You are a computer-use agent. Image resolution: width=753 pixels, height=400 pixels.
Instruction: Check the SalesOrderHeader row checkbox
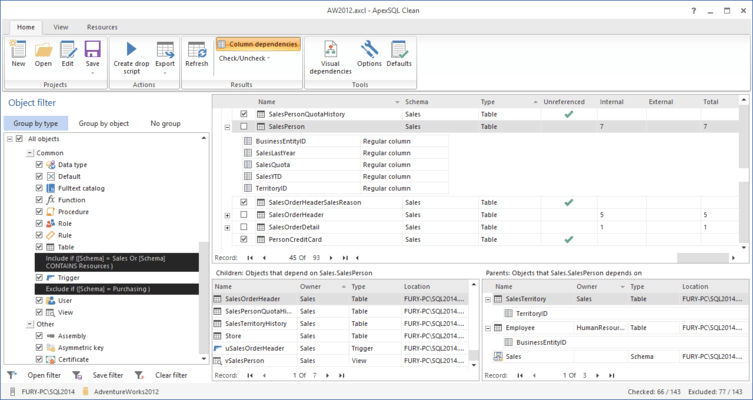click(244, 215)
